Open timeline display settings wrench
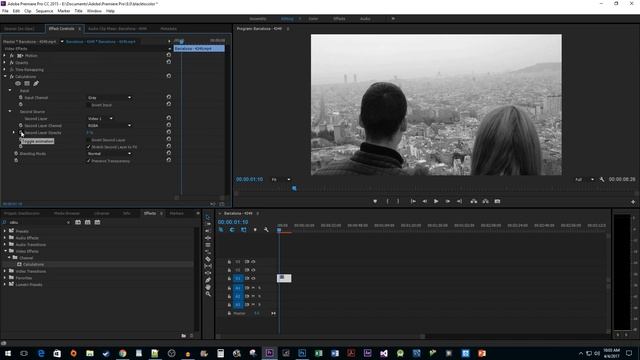The image size is (640, 360). [266, 230]
